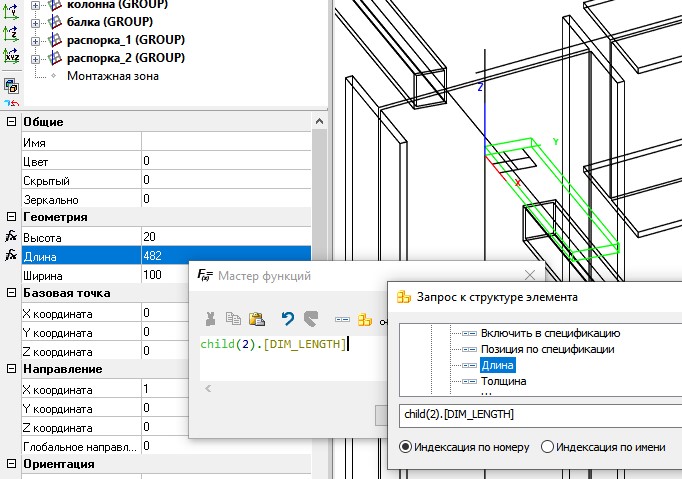Image resolution: width=682 pixels, height=479 pixels.
Task: Select Толщина in the element structure tree
Action: (x=503, y=381)
